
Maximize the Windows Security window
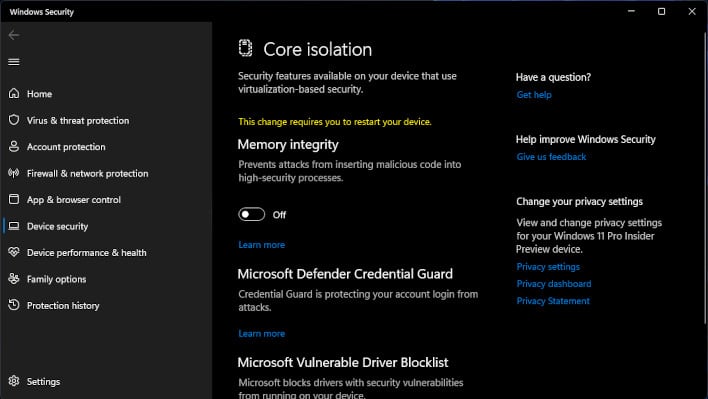(661, 11)
